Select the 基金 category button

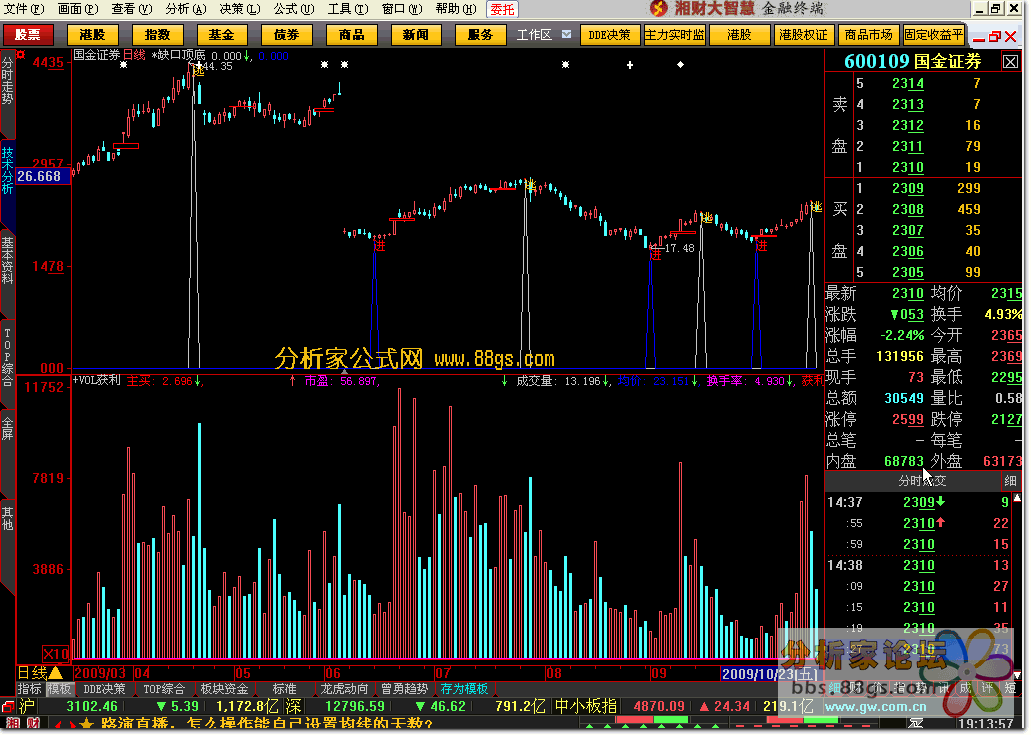(222, 34)
